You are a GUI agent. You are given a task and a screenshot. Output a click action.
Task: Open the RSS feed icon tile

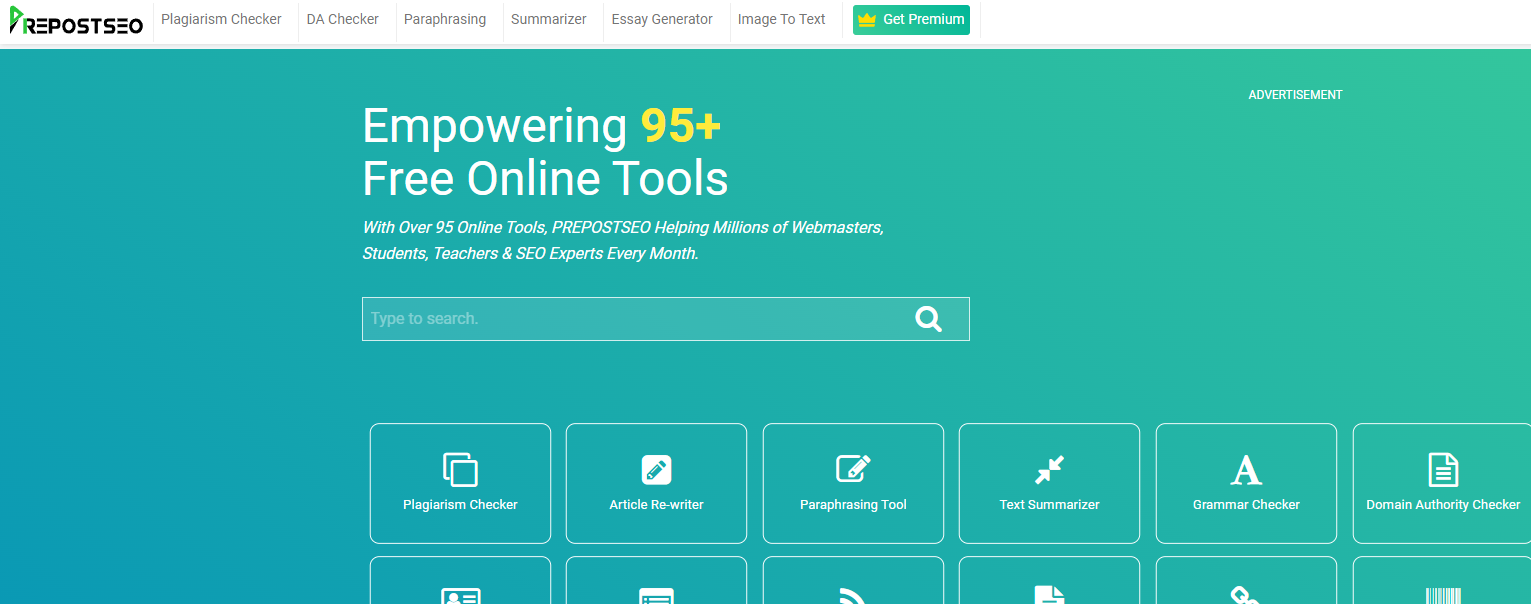tap(853, 594)
